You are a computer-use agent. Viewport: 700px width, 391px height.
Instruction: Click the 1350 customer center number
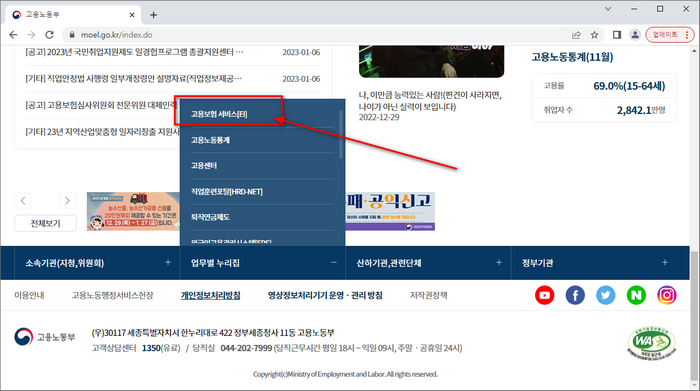click(x=151, y=348)
